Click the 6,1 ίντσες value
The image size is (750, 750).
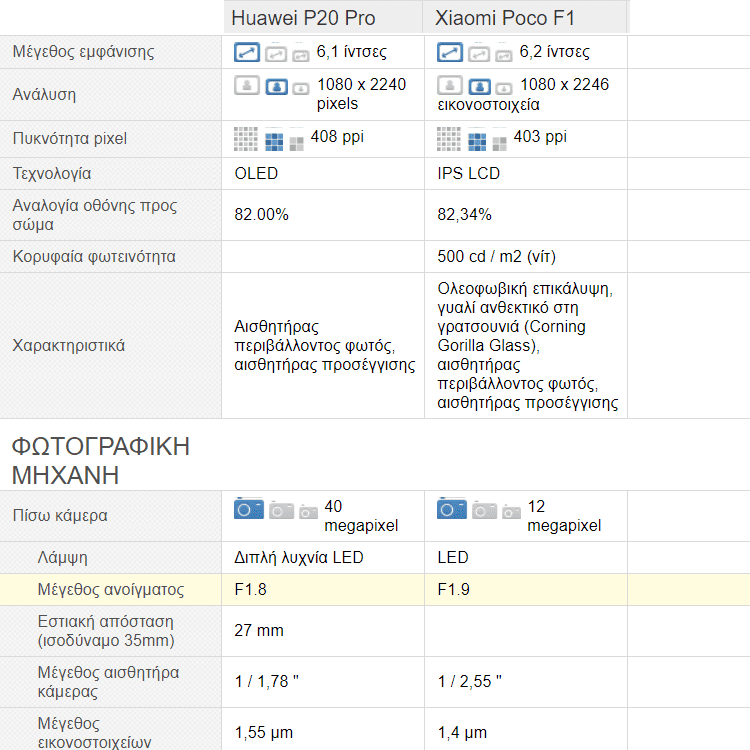coord(352,52)
